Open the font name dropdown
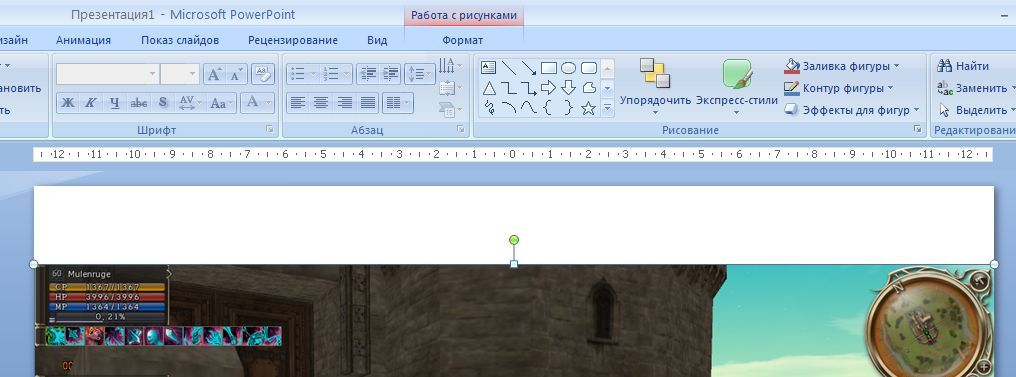Viewport: 1016px width, 377px height. tap(153, 74)
